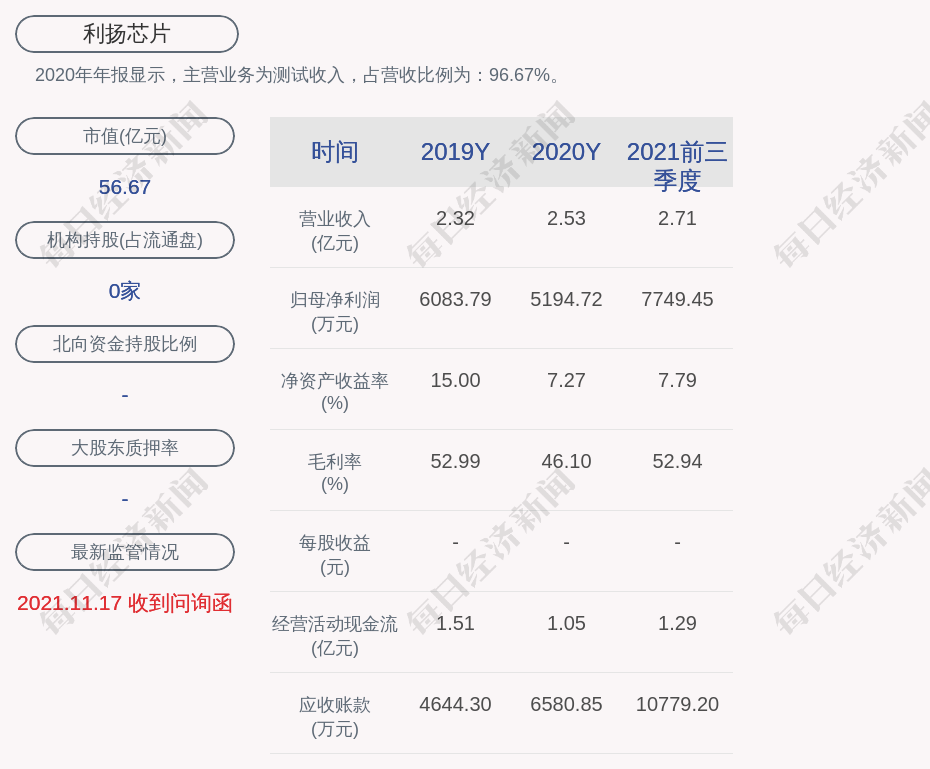This screenshot has width=930, height=769.
Task: Click the ROE value 7.79
Action: [x=677, y=380]
